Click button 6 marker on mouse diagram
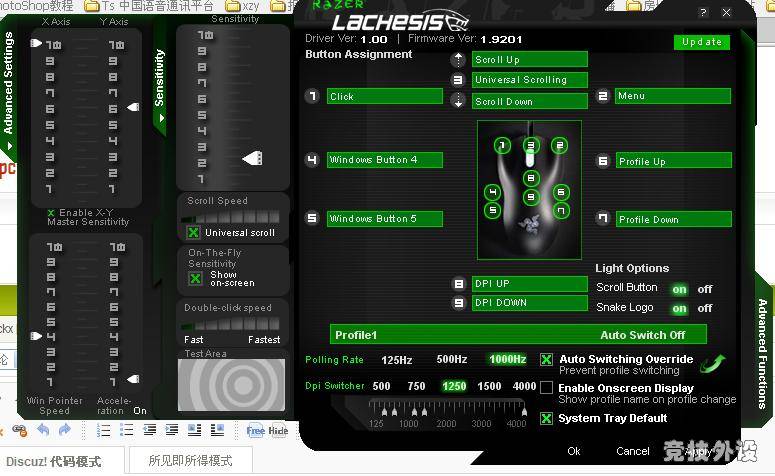 click(x=561, y=192)
